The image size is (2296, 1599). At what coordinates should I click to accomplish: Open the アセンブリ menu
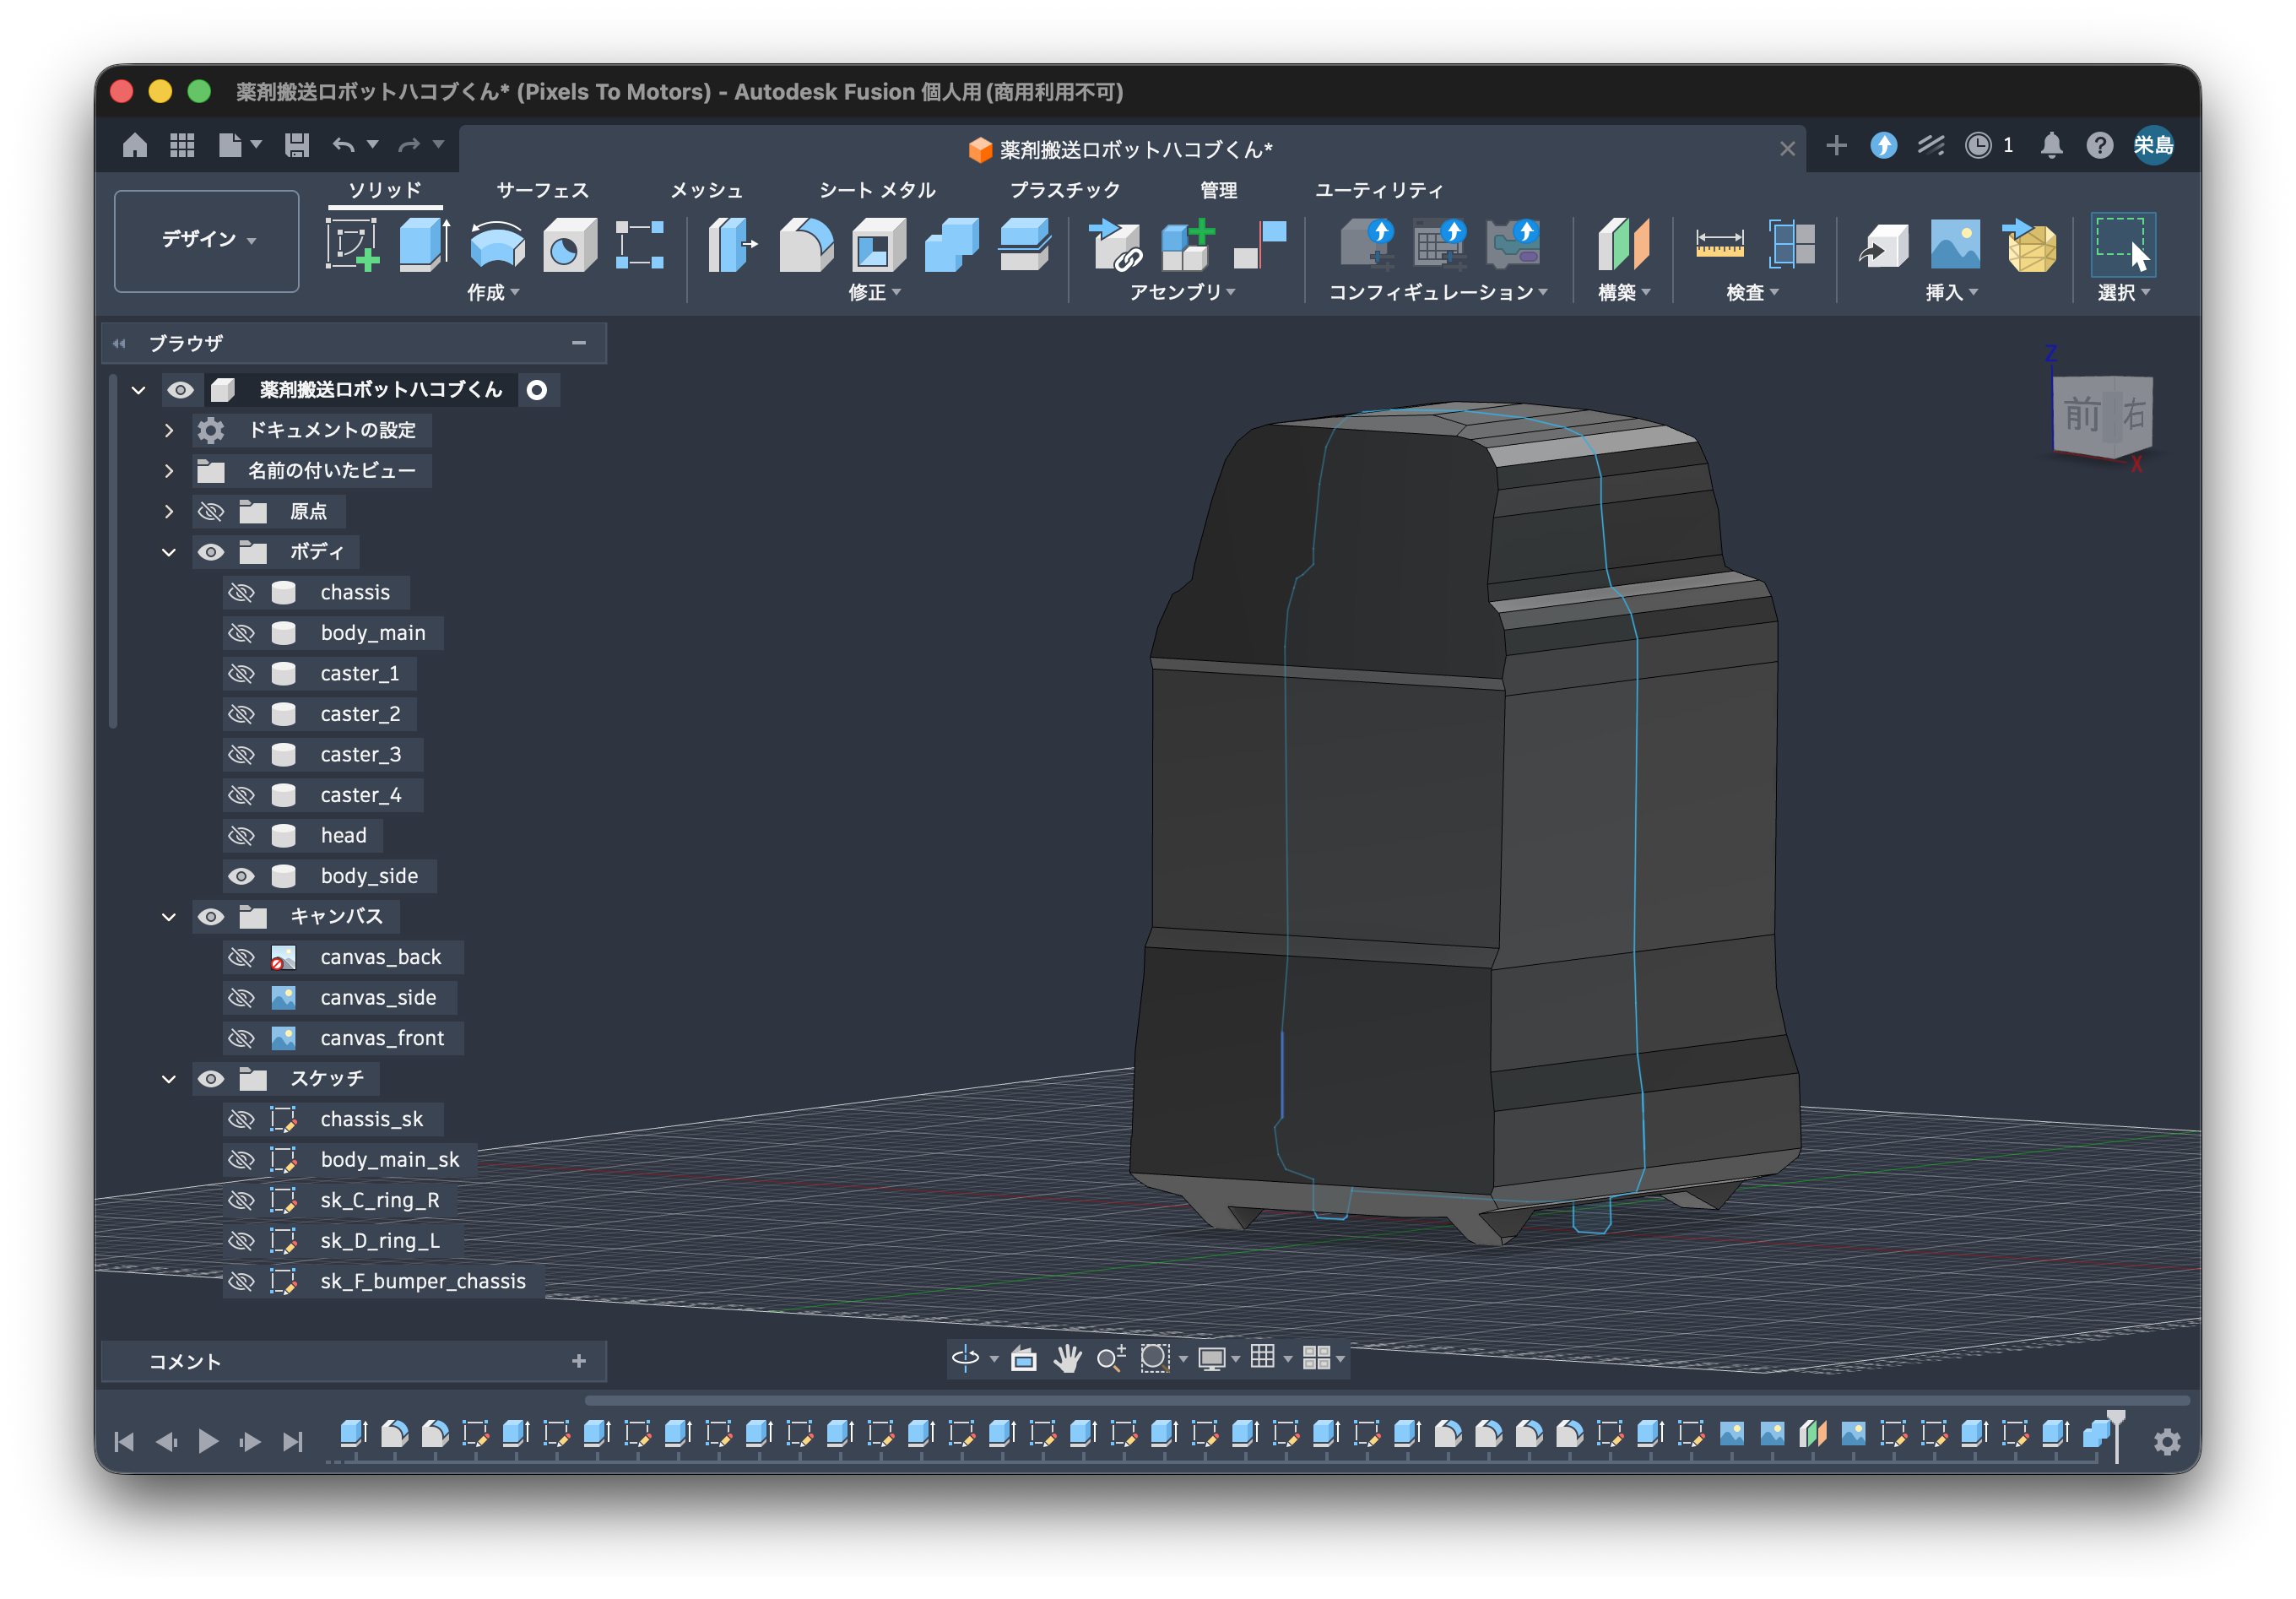coord(1182,292)
